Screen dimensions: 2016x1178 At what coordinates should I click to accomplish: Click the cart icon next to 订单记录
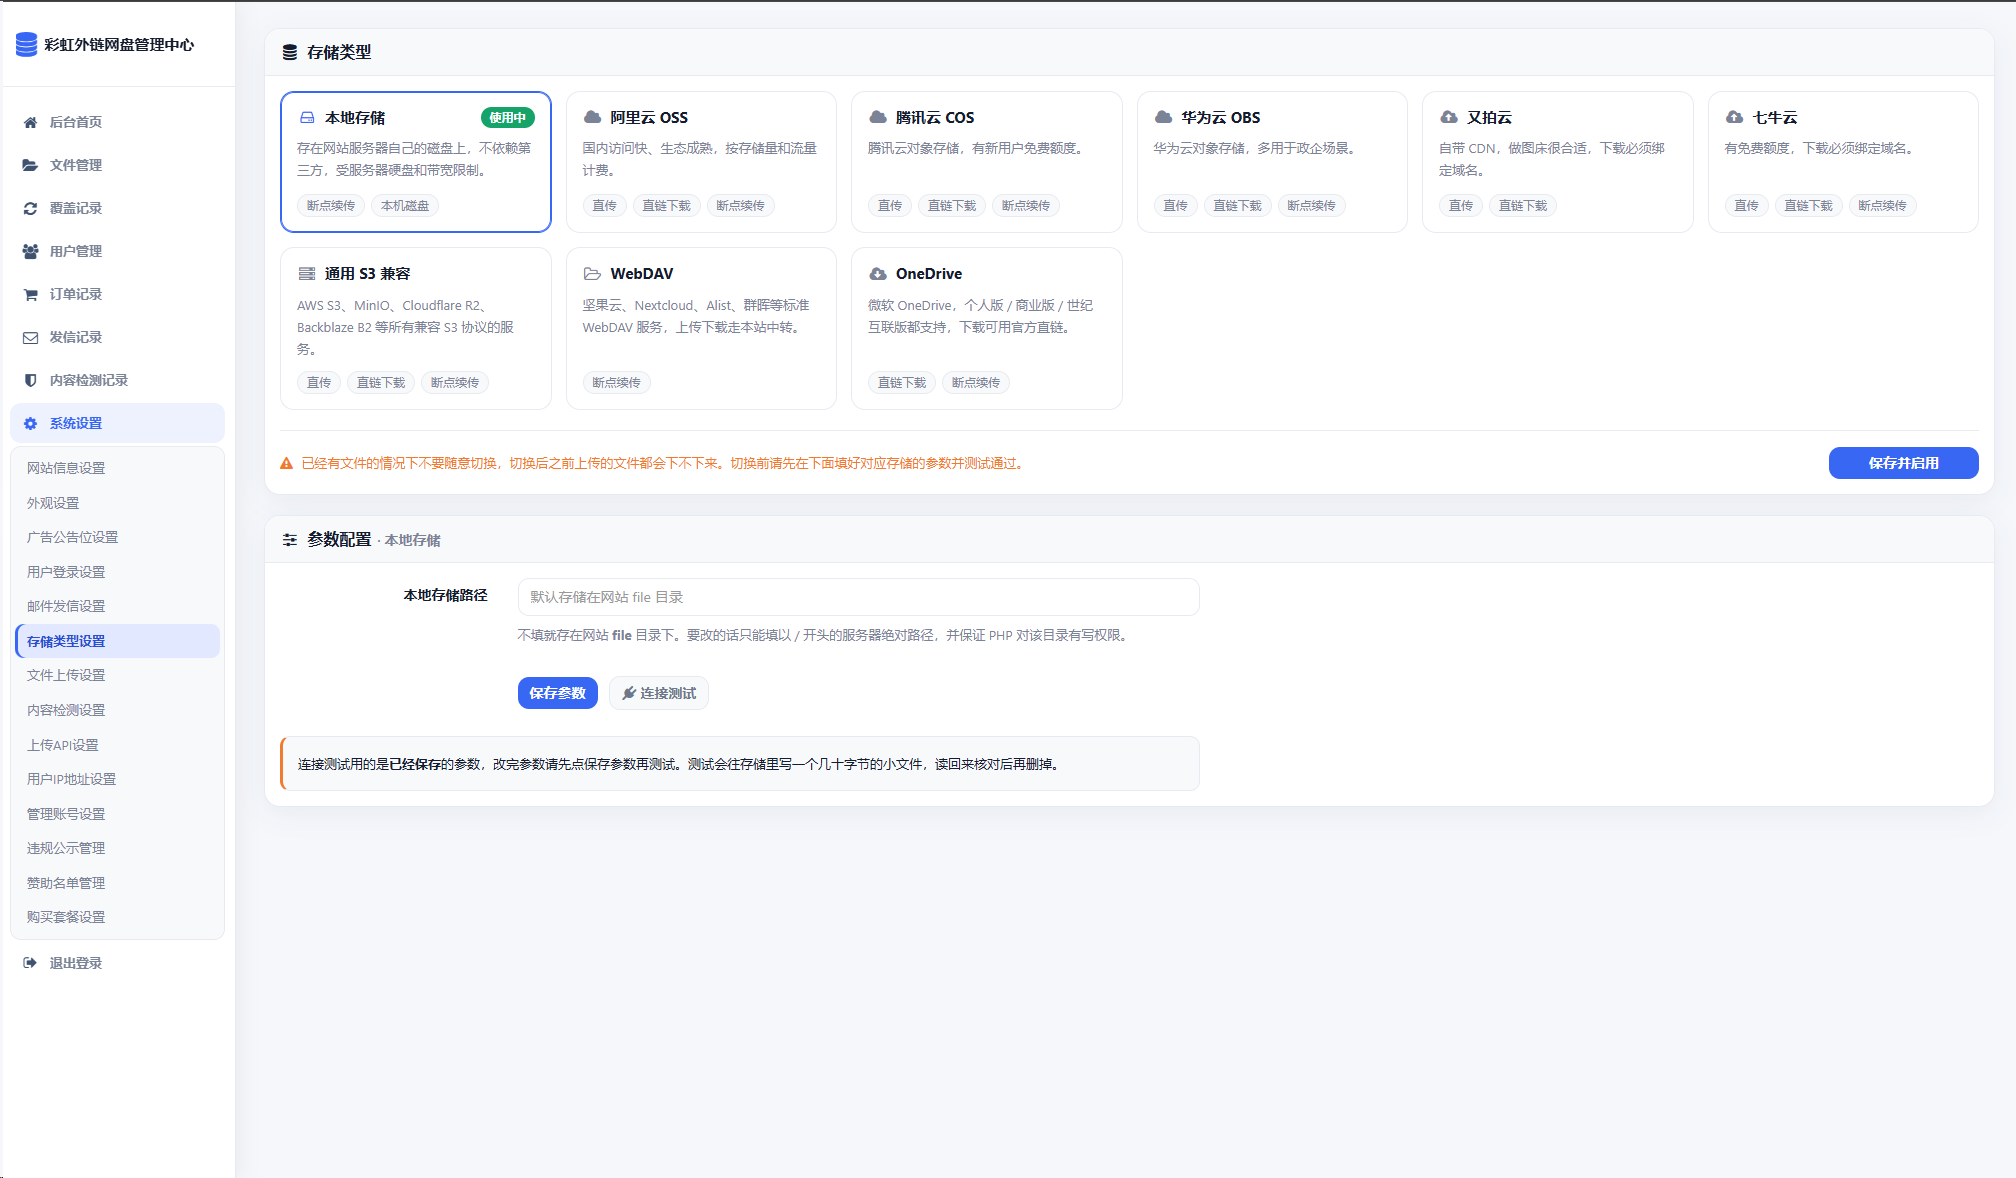31,294
